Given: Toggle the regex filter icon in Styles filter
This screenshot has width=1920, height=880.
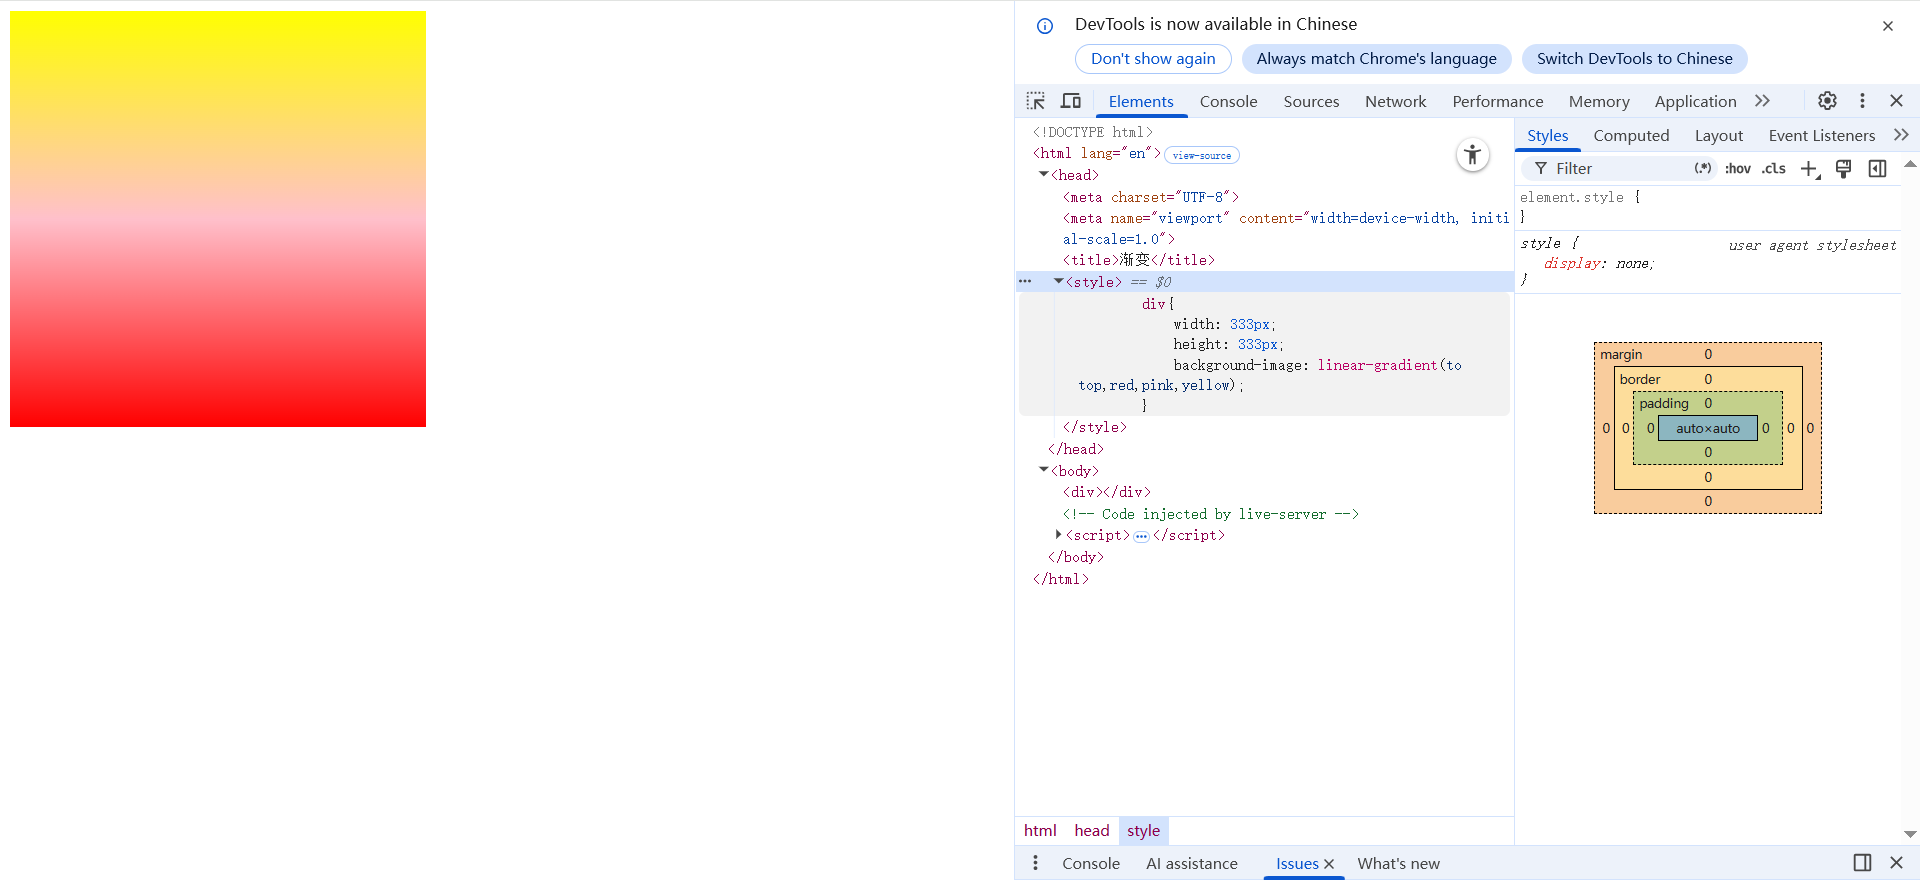Looking at the screenshot, I should click(x=1703, y=169).
